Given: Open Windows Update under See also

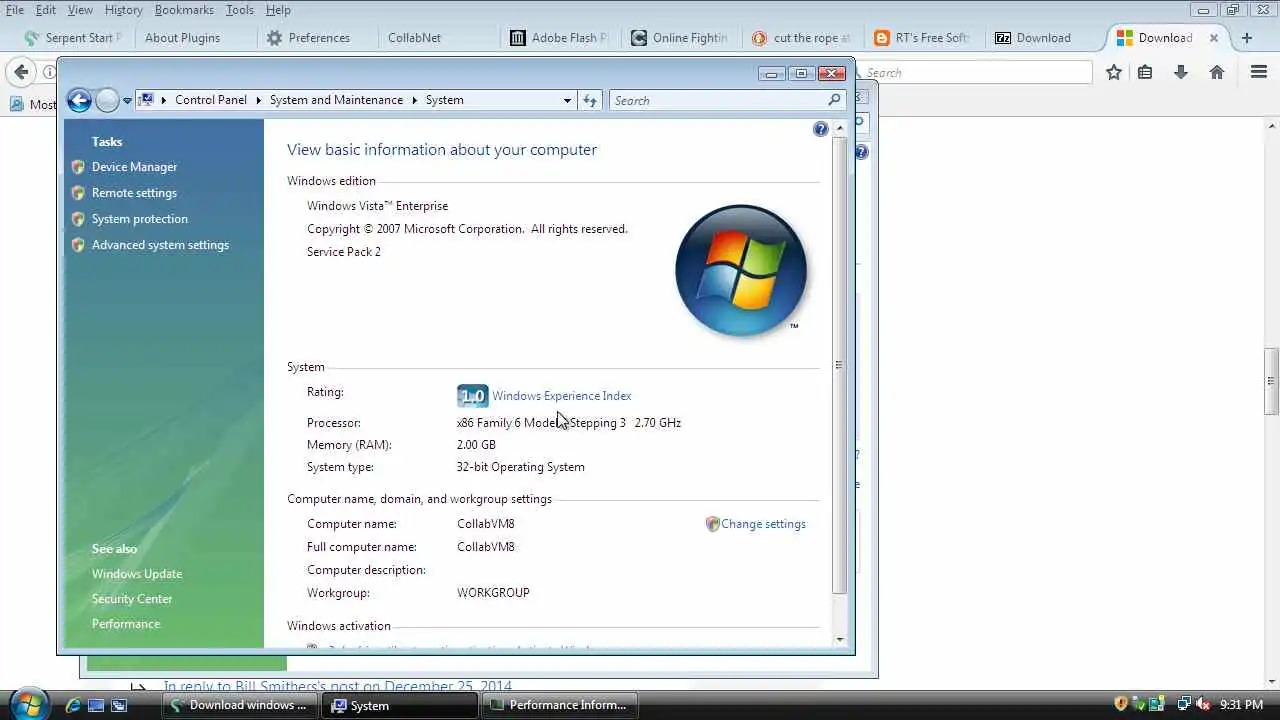Looking at the screenshot, I should pos(137,574).
